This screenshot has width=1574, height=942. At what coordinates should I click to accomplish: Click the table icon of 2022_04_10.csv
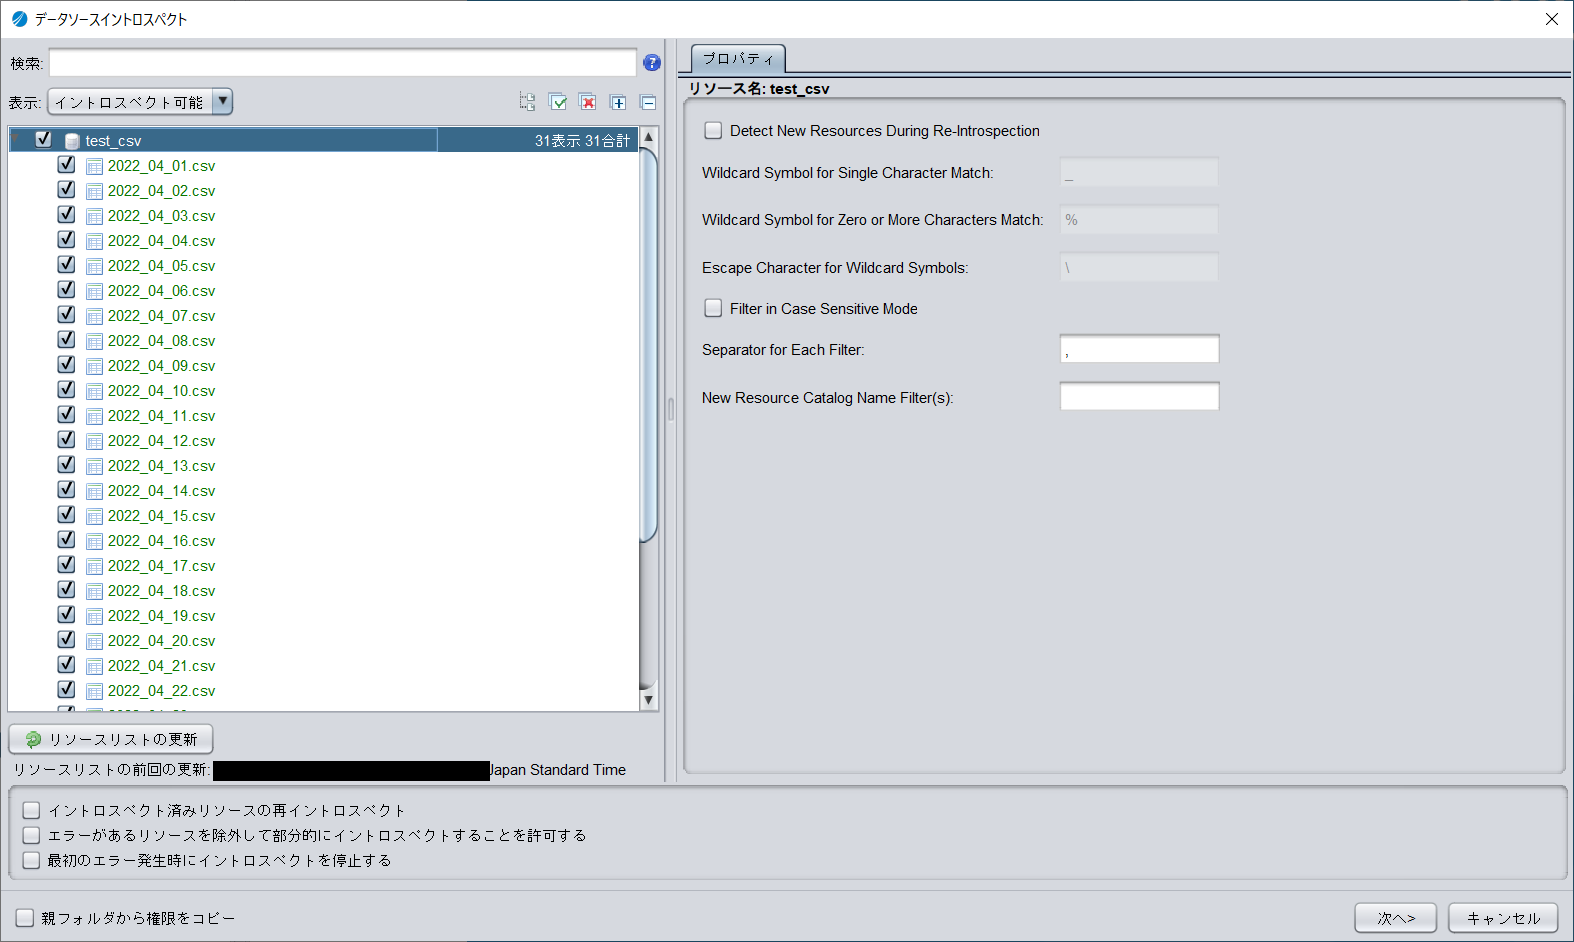click(x=95, y=391)
